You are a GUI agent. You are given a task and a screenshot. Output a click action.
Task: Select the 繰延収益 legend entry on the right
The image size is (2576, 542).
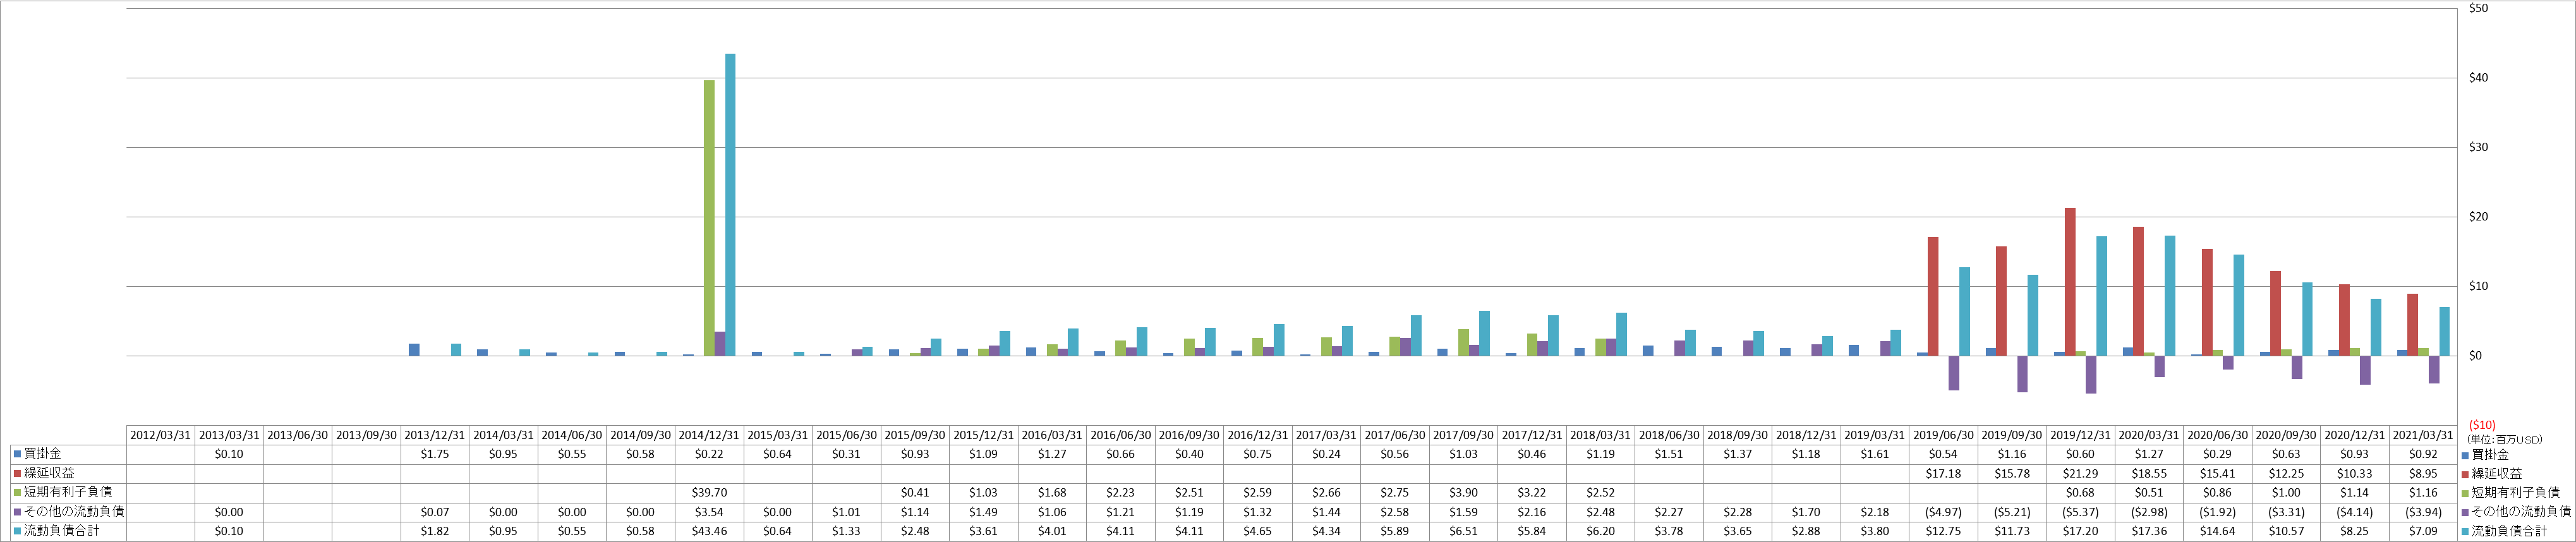2496,474
